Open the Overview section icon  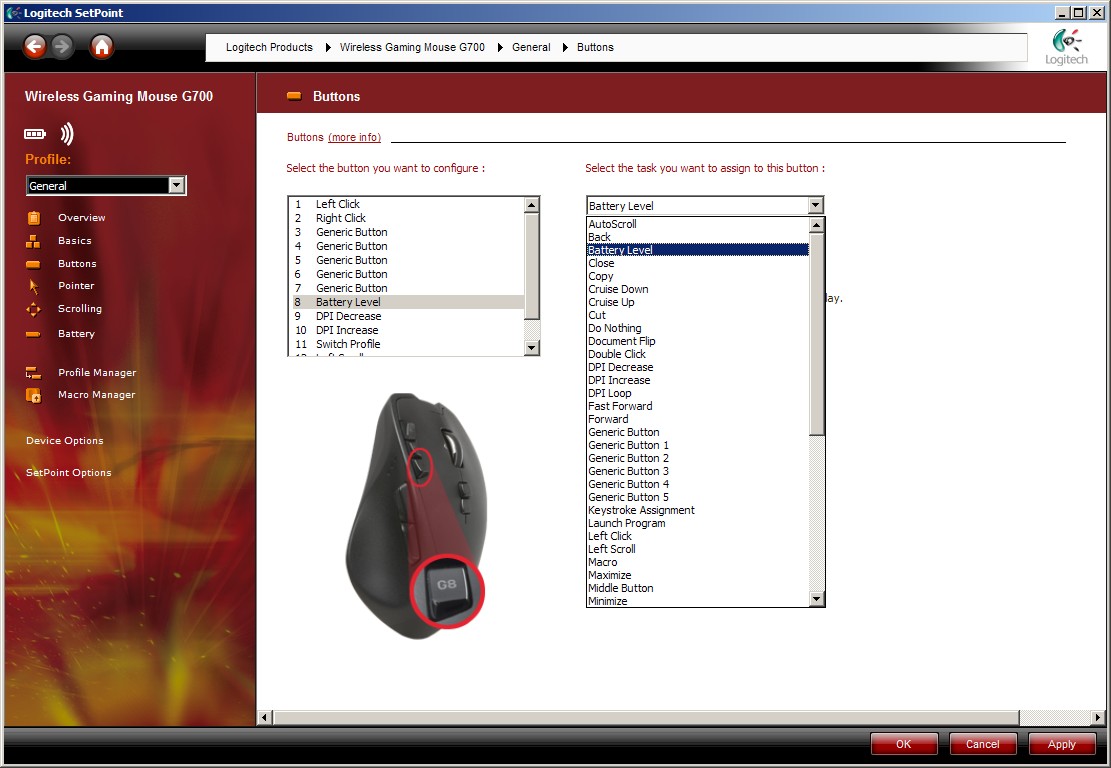[x=34, y=218]
